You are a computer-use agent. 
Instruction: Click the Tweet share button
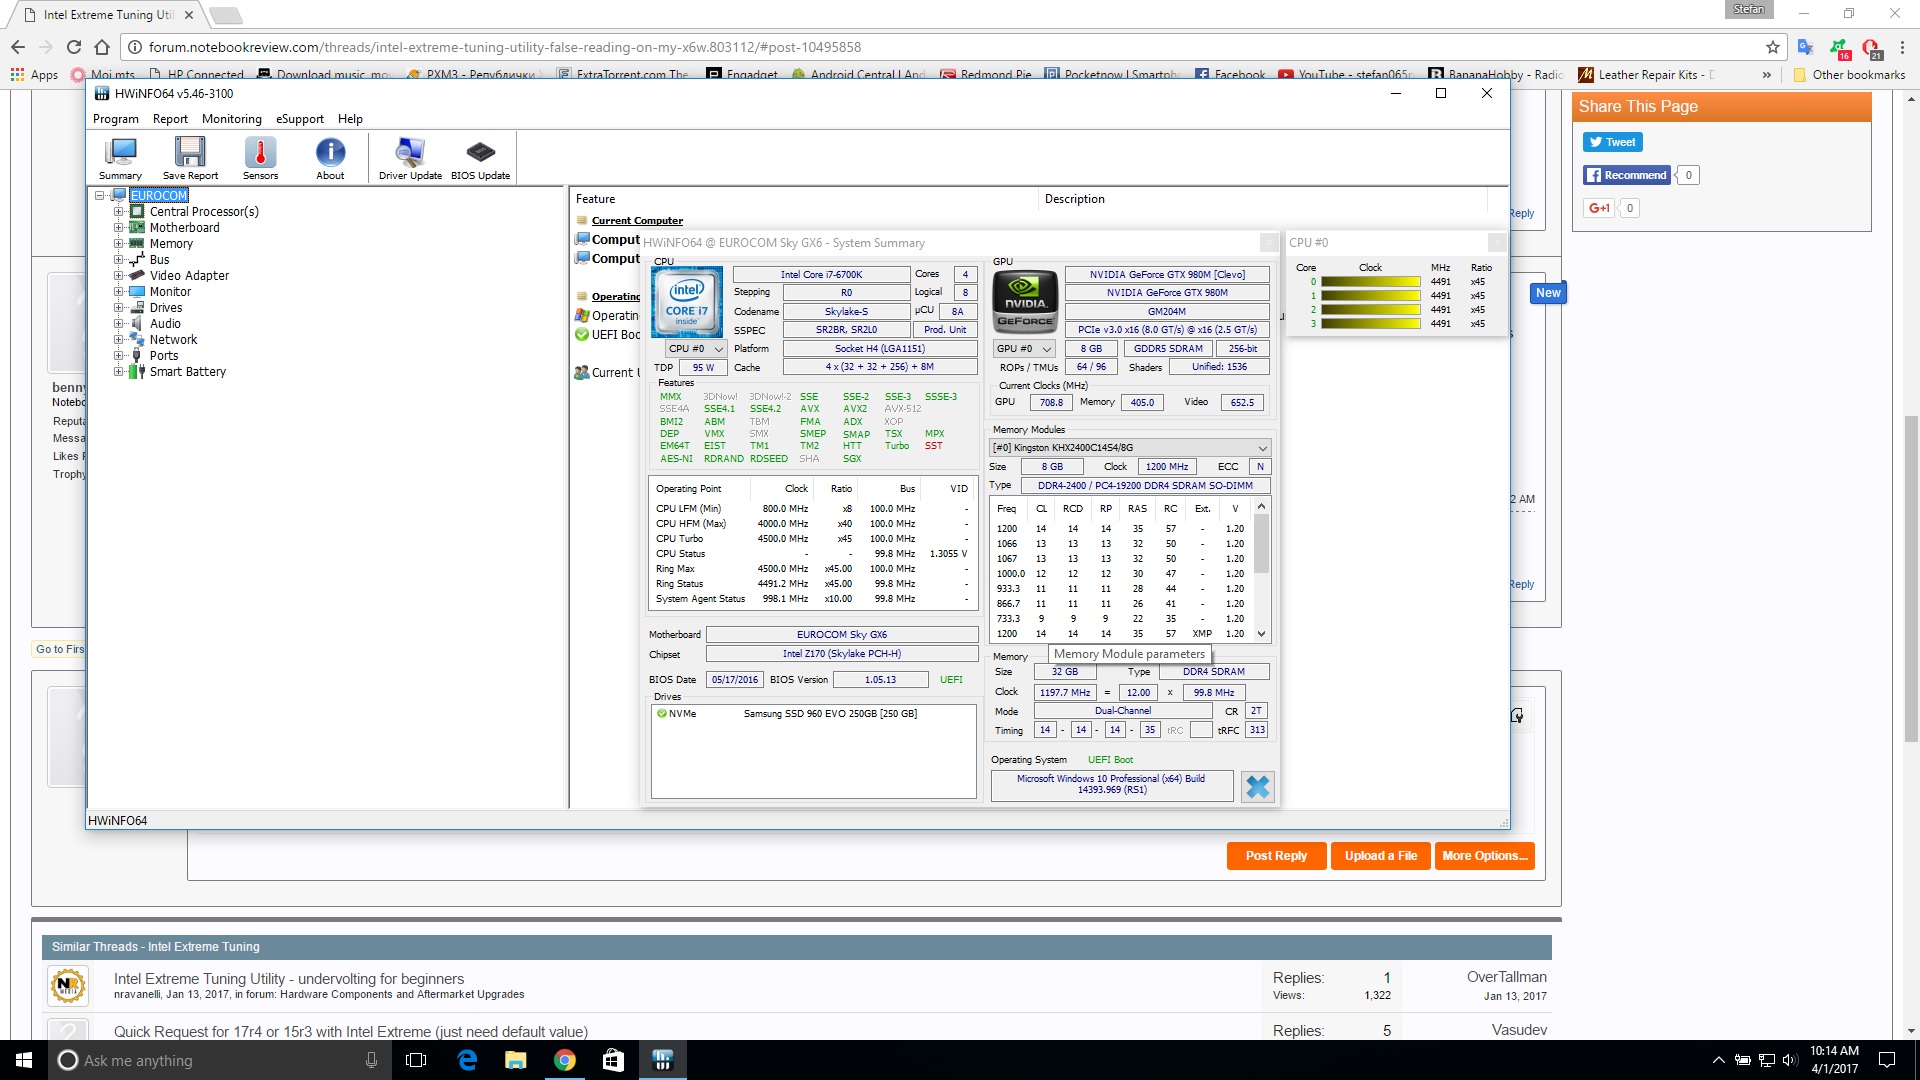coord(1612,142)
